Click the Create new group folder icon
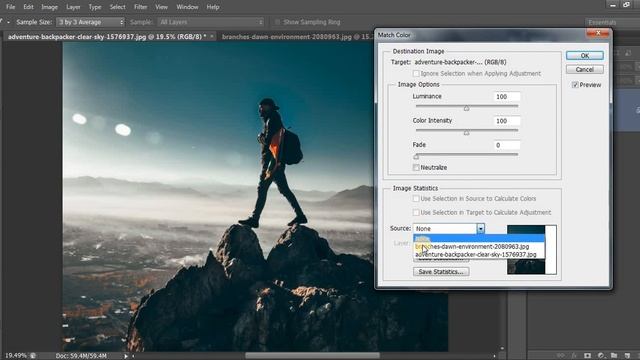 coord(614,356)
